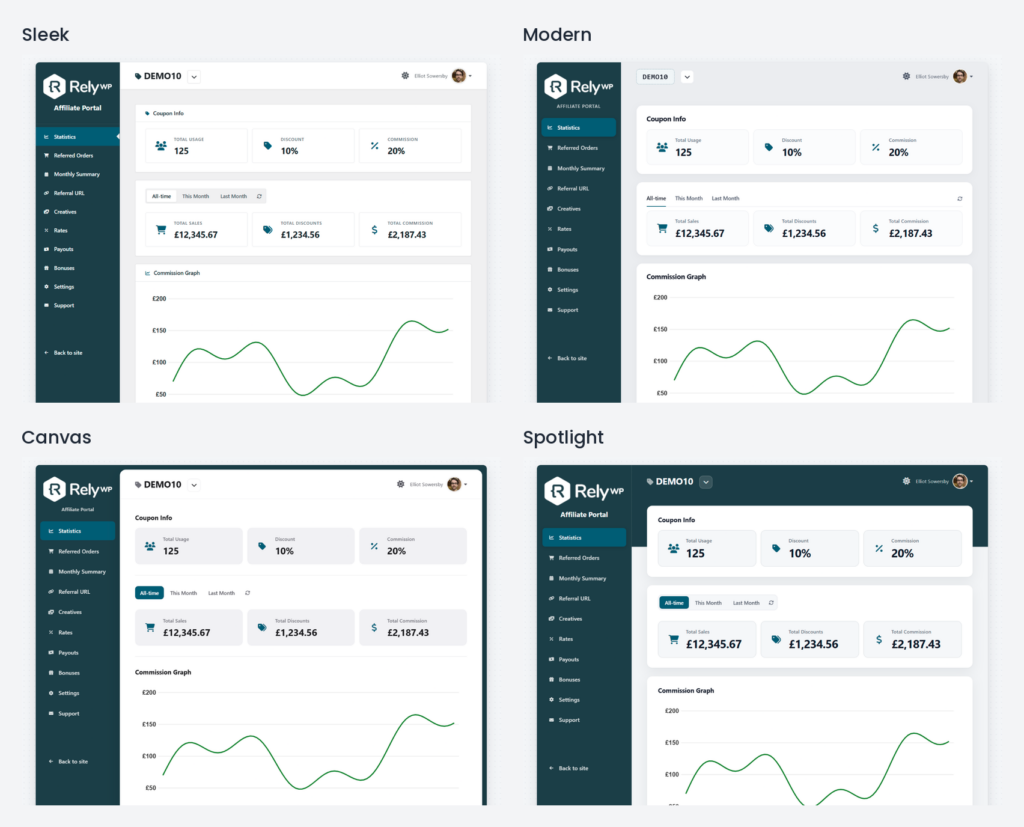Screen dimensions: 1024x827
Task: Click the user avatar in the Modern header
Action: tap(960, 76)
